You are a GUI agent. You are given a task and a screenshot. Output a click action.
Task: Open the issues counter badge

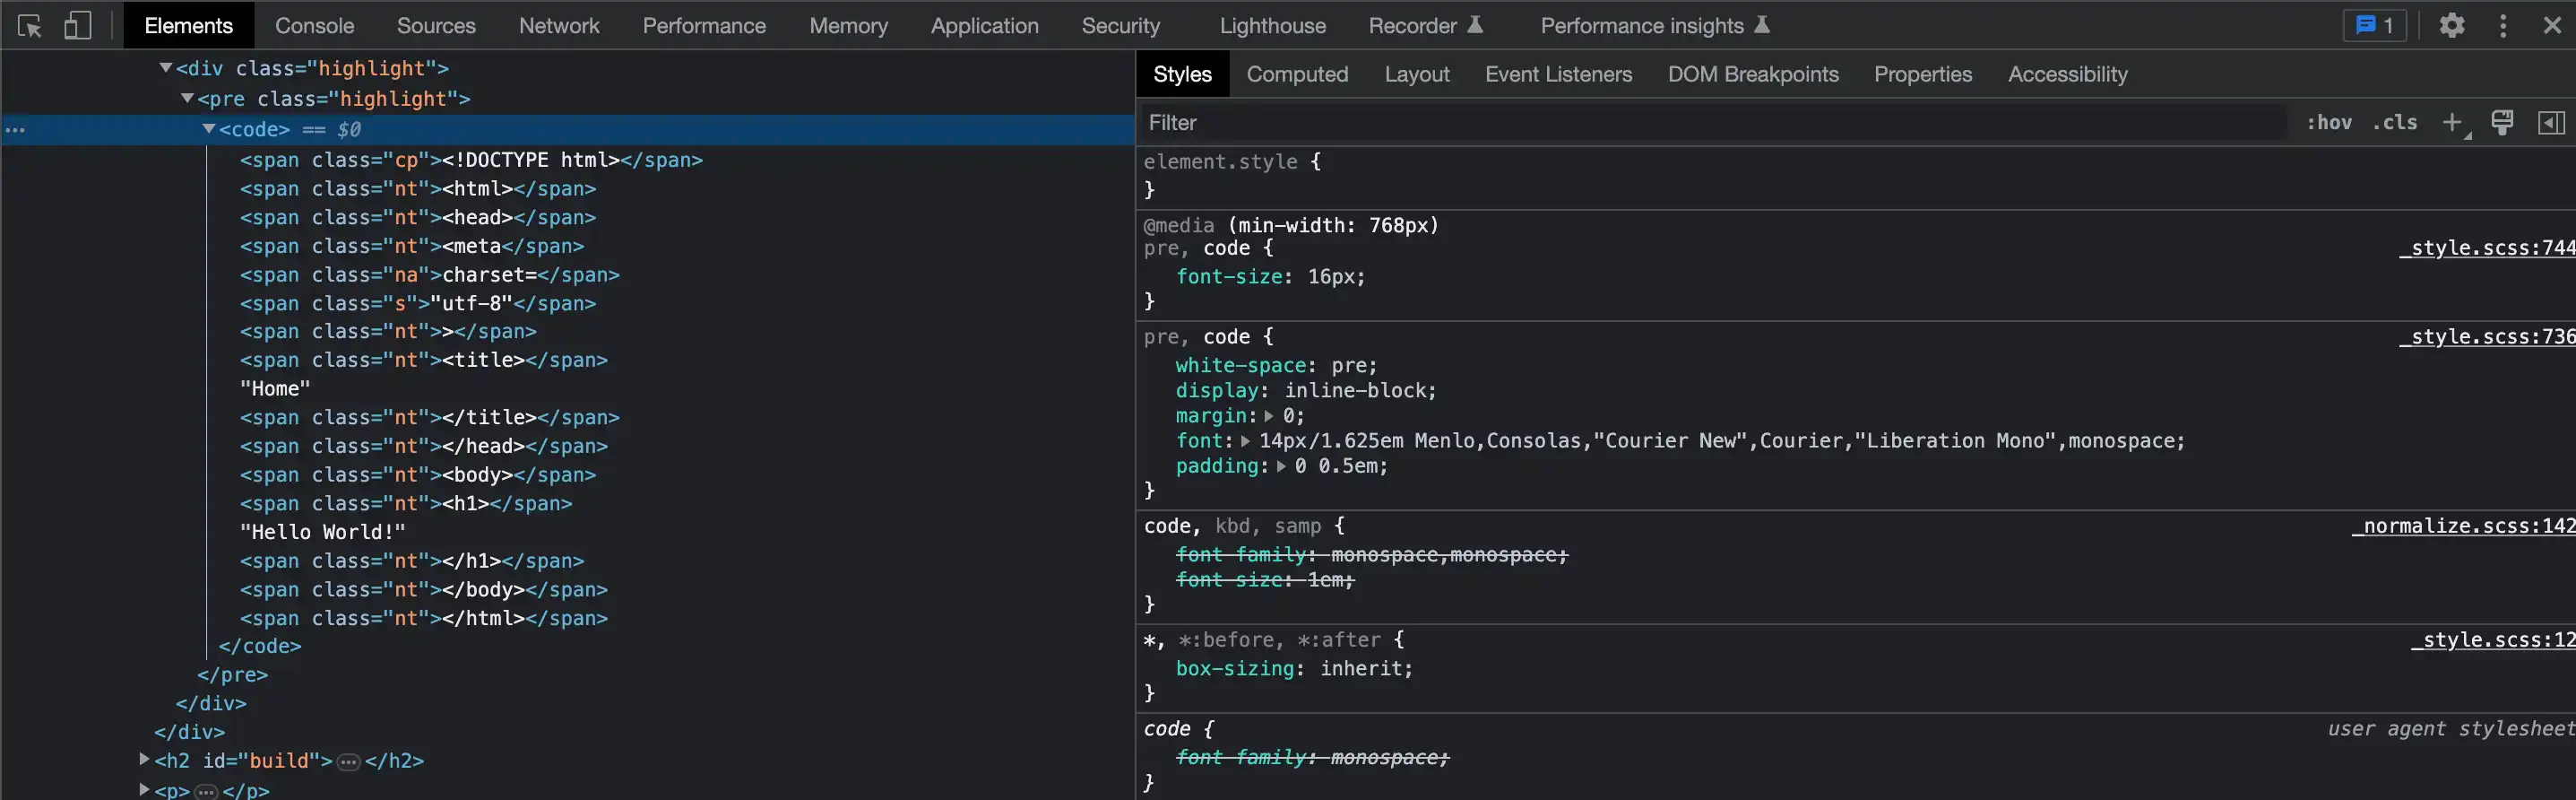pos(2374,26)
